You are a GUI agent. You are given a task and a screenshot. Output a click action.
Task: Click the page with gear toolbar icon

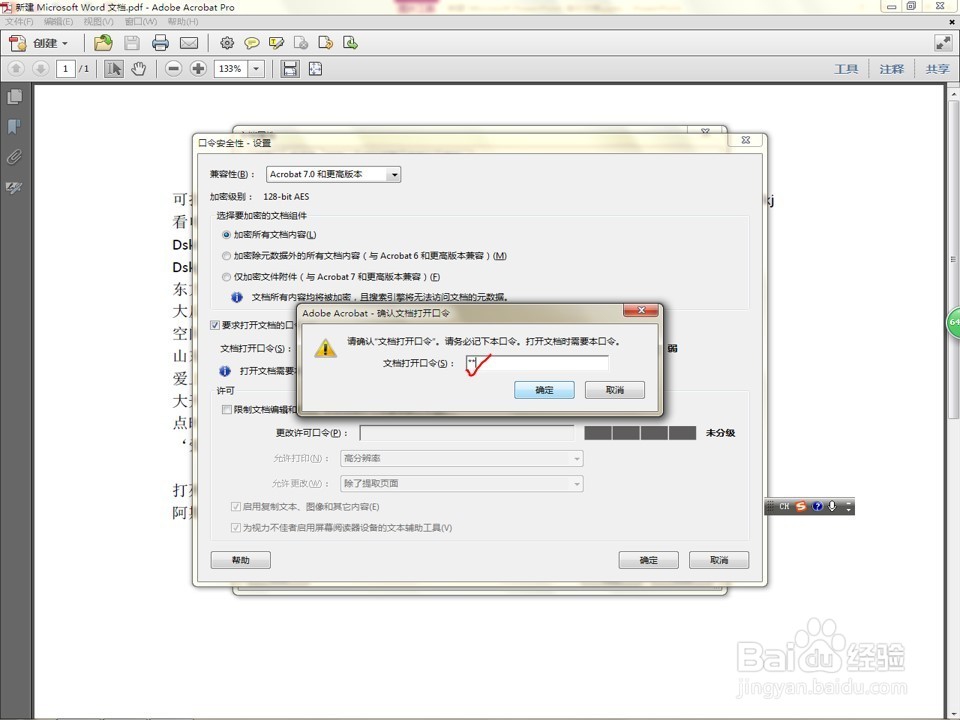301,43
